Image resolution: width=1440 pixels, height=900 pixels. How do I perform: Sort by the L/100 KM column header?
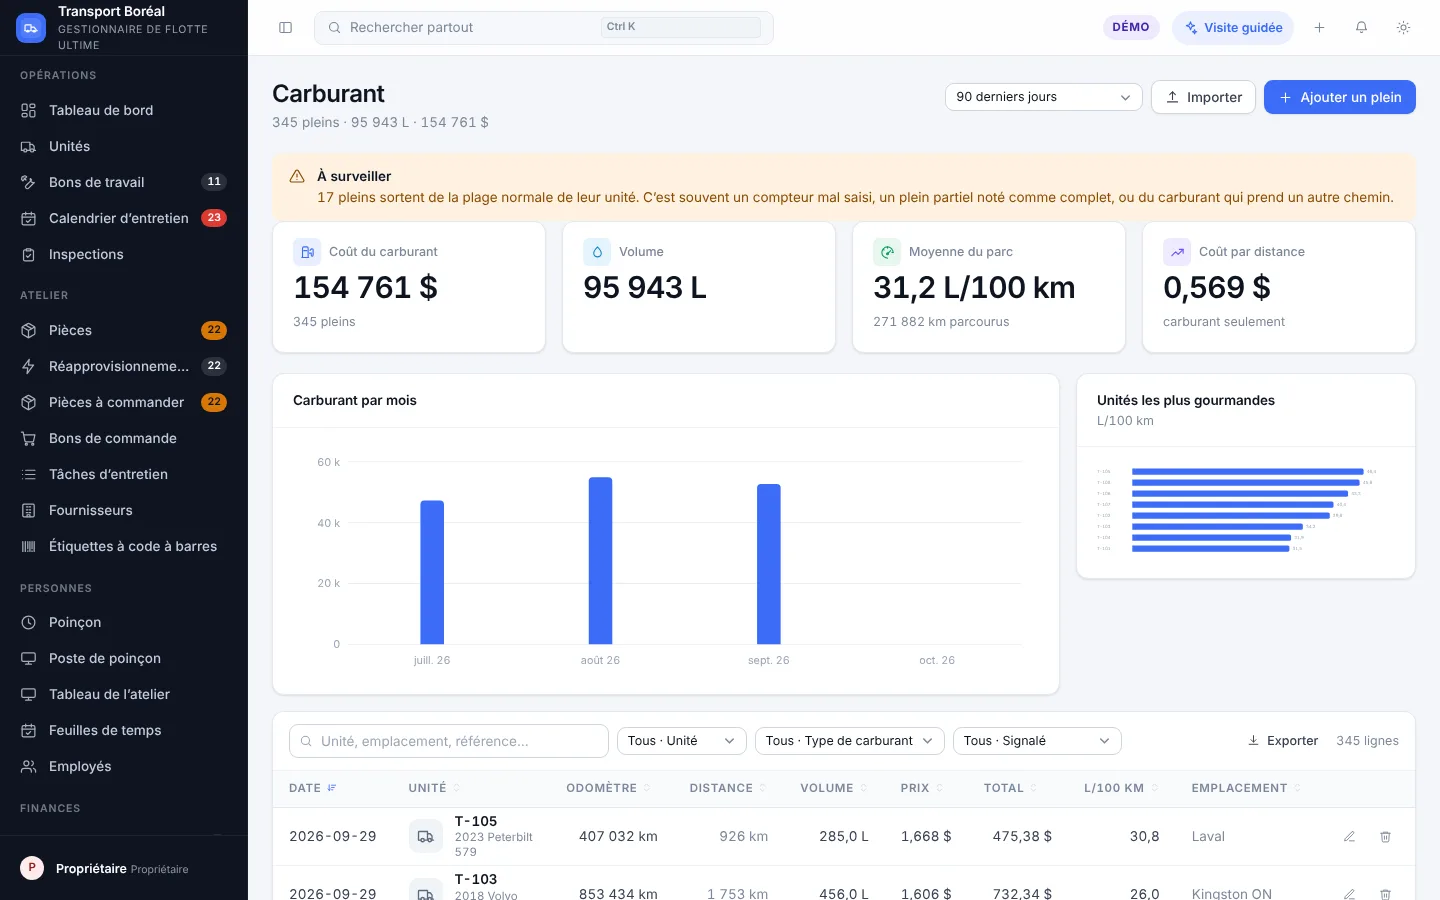[x=1120, y=788]
